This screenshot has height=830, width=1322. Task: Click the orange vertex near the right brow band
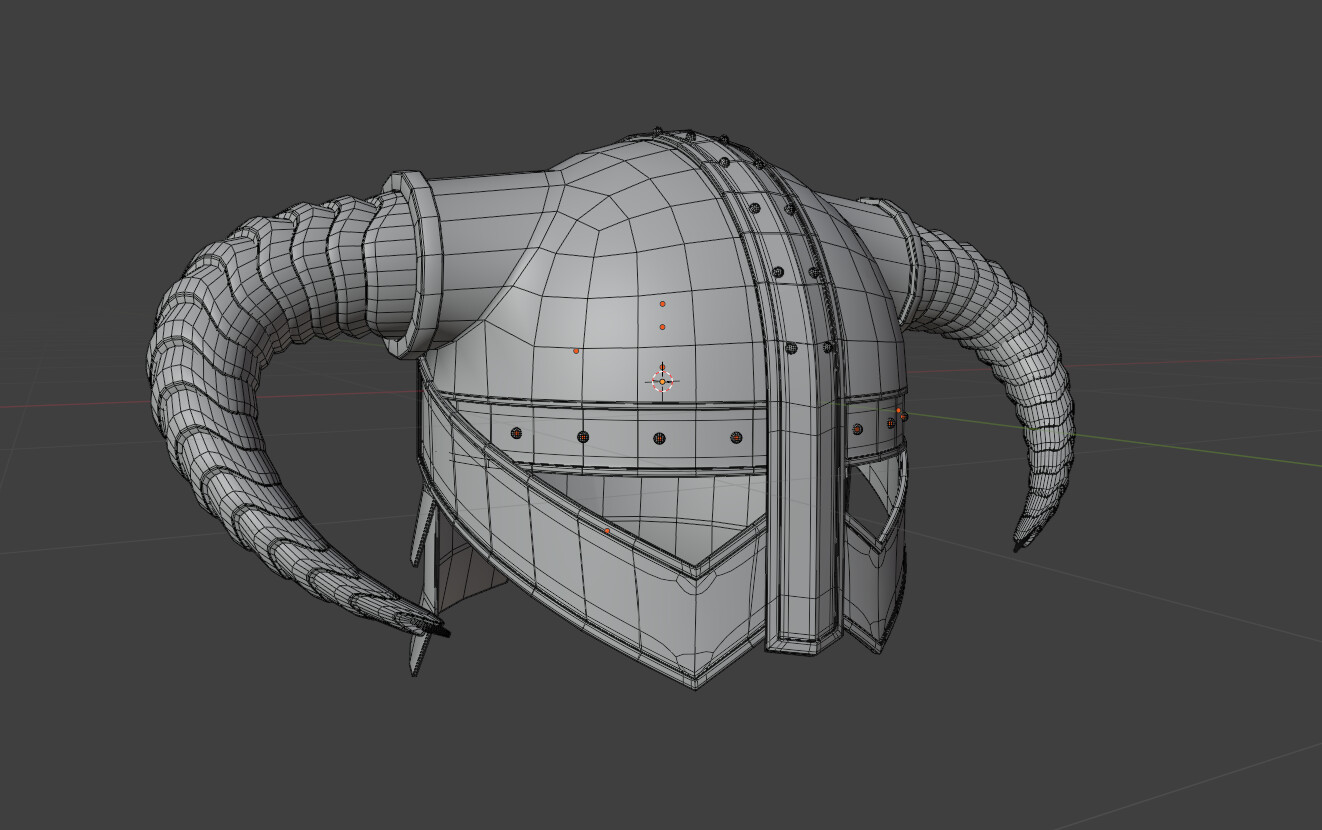pos(898,408)
